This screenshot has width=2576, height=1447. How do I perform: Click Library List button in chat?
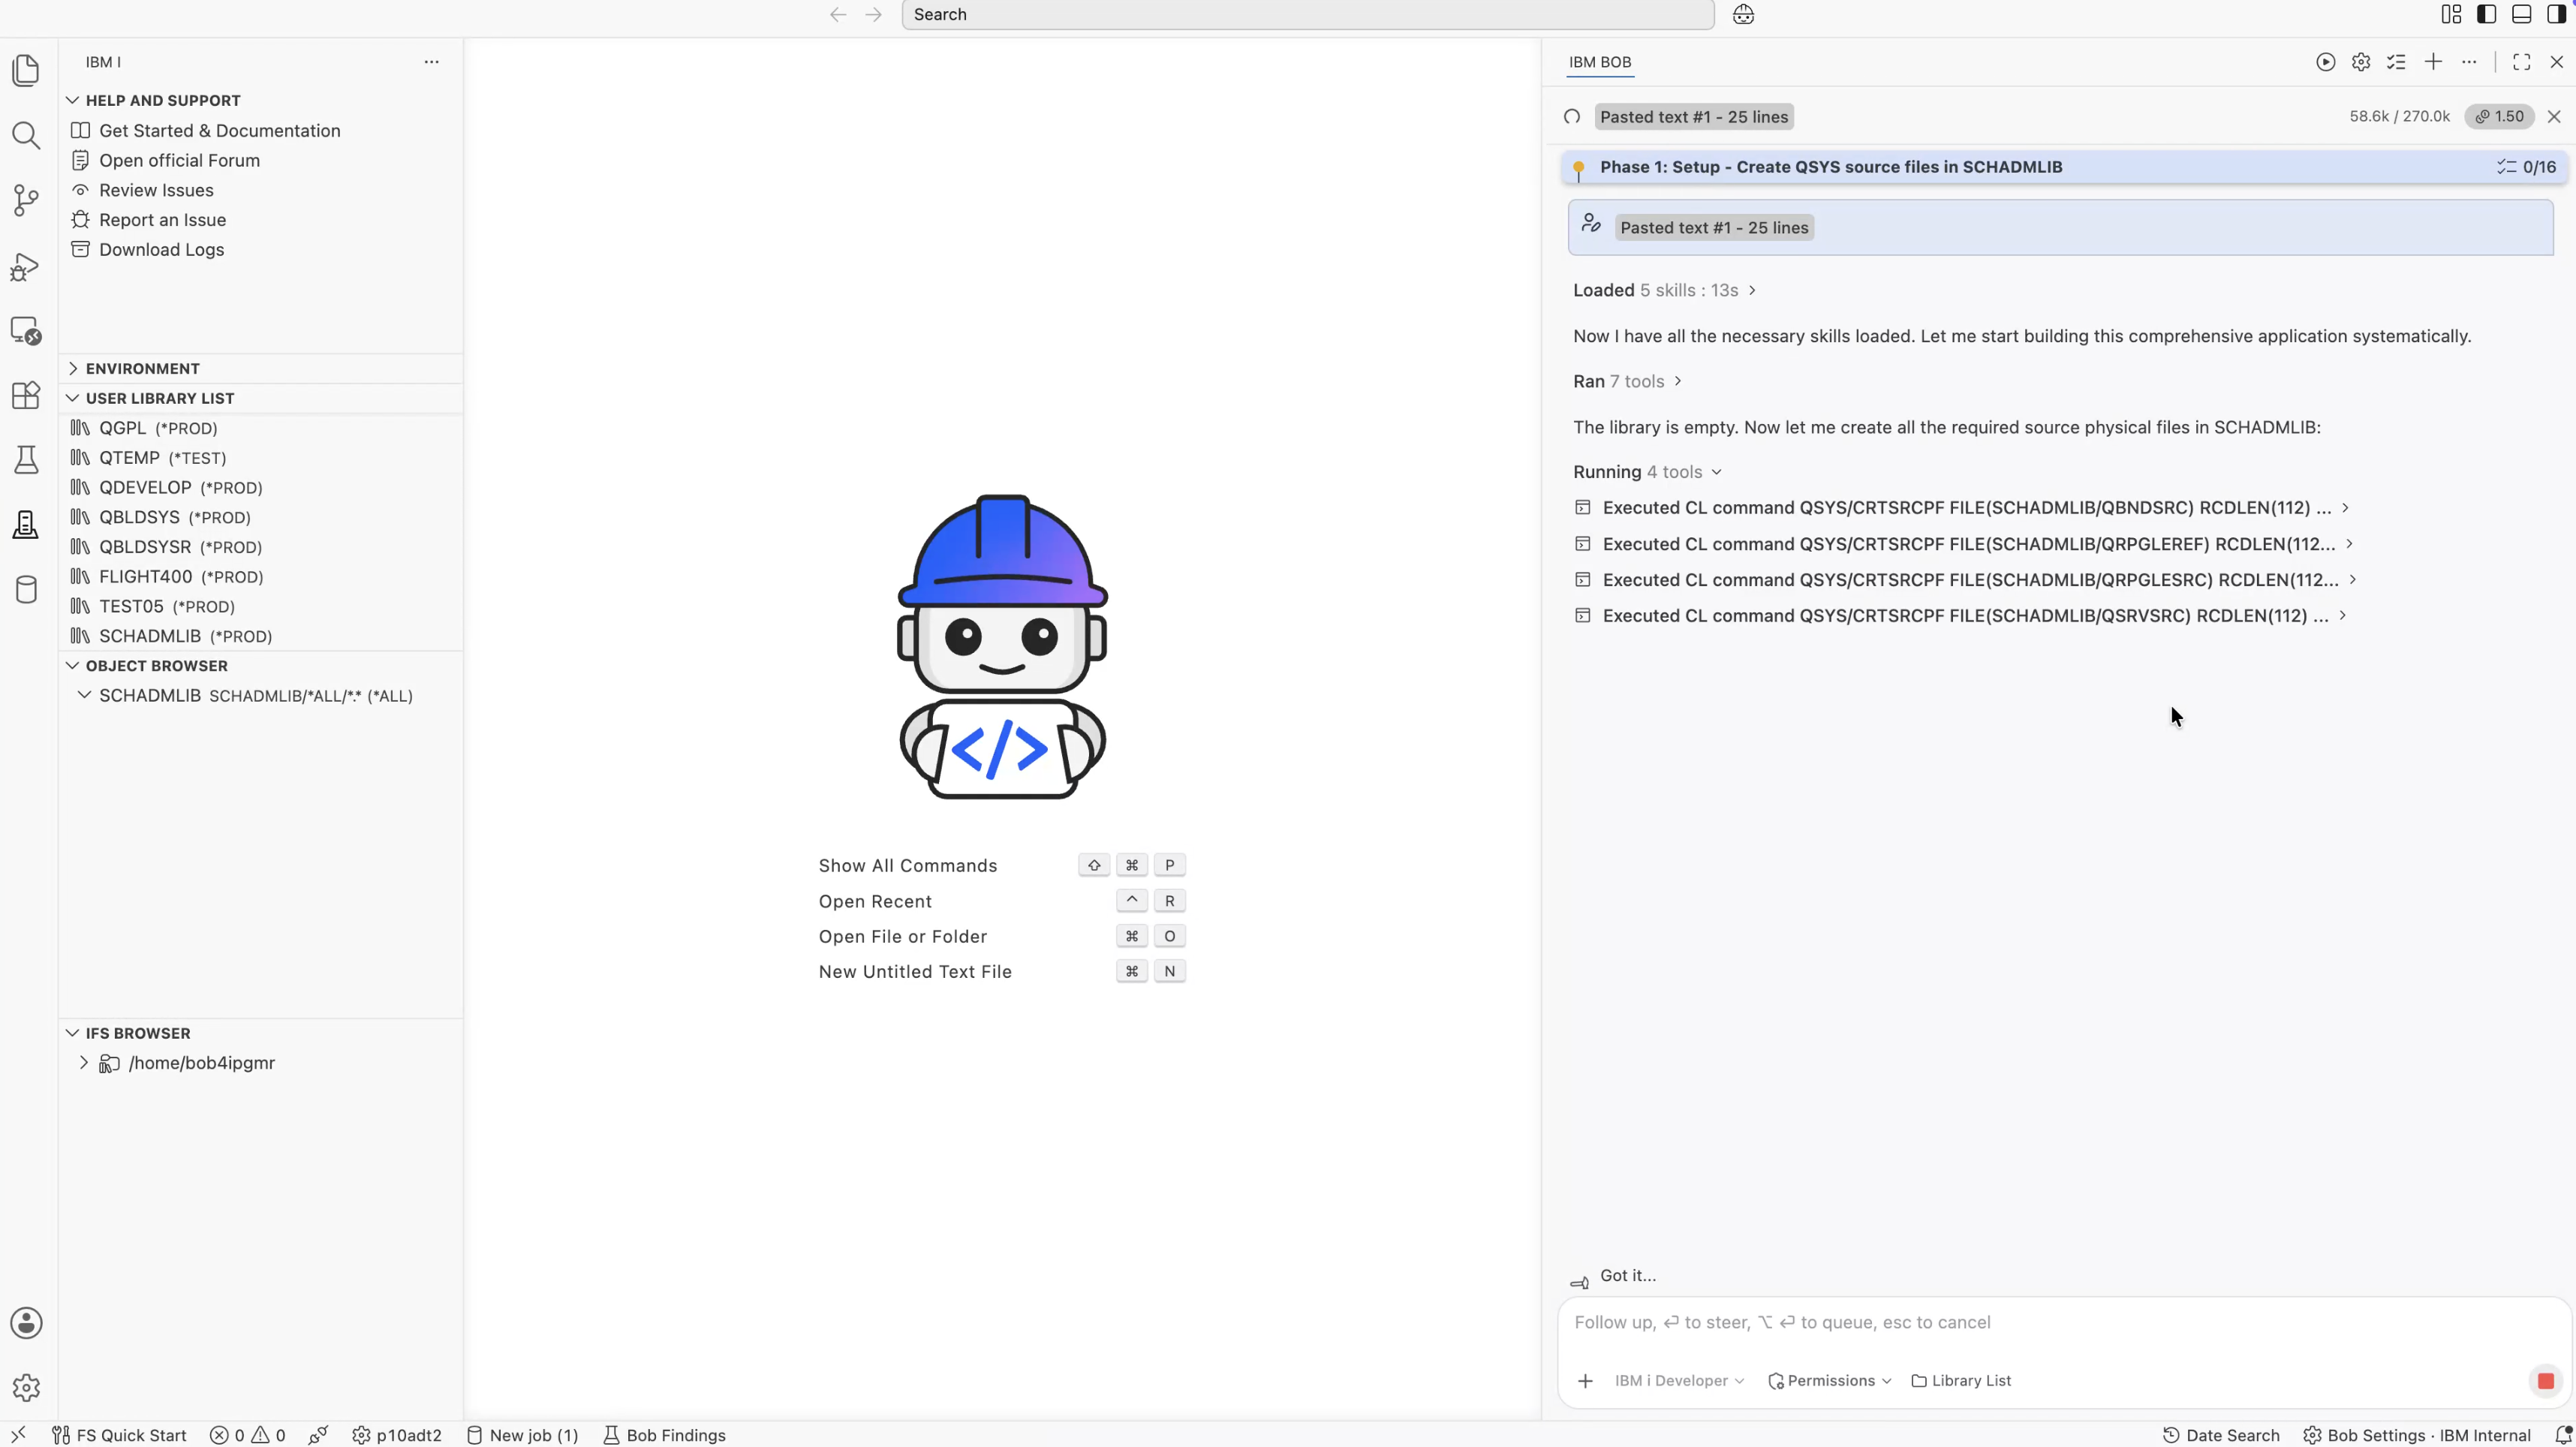point(1961,1381)
